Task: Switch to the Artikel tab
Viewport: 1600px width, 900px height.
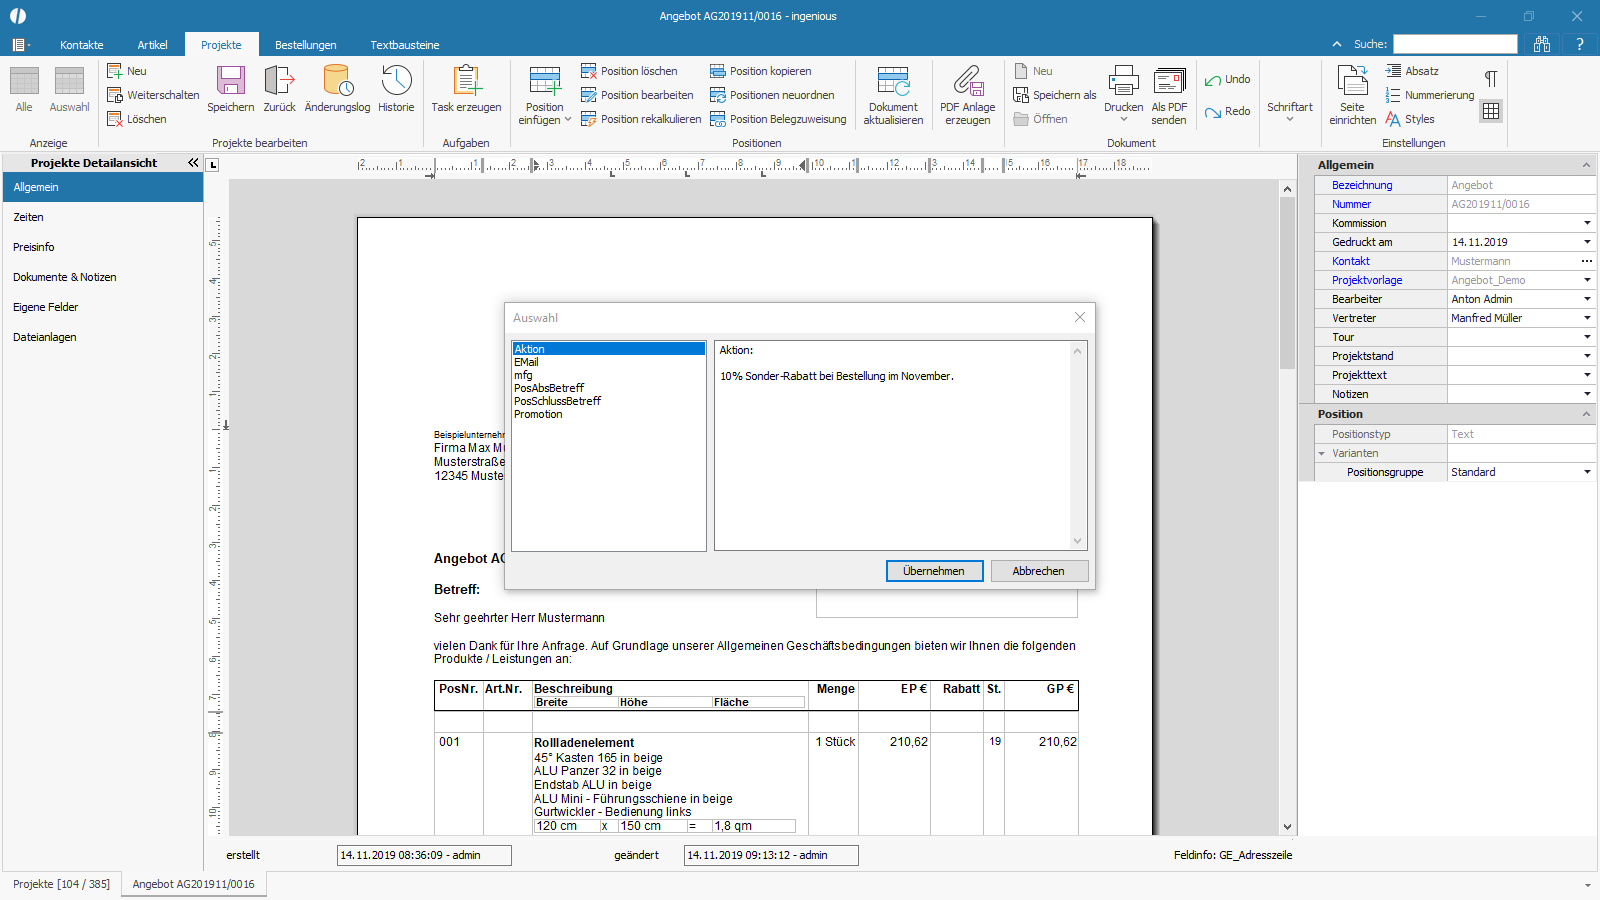Action: coord(153,45)
